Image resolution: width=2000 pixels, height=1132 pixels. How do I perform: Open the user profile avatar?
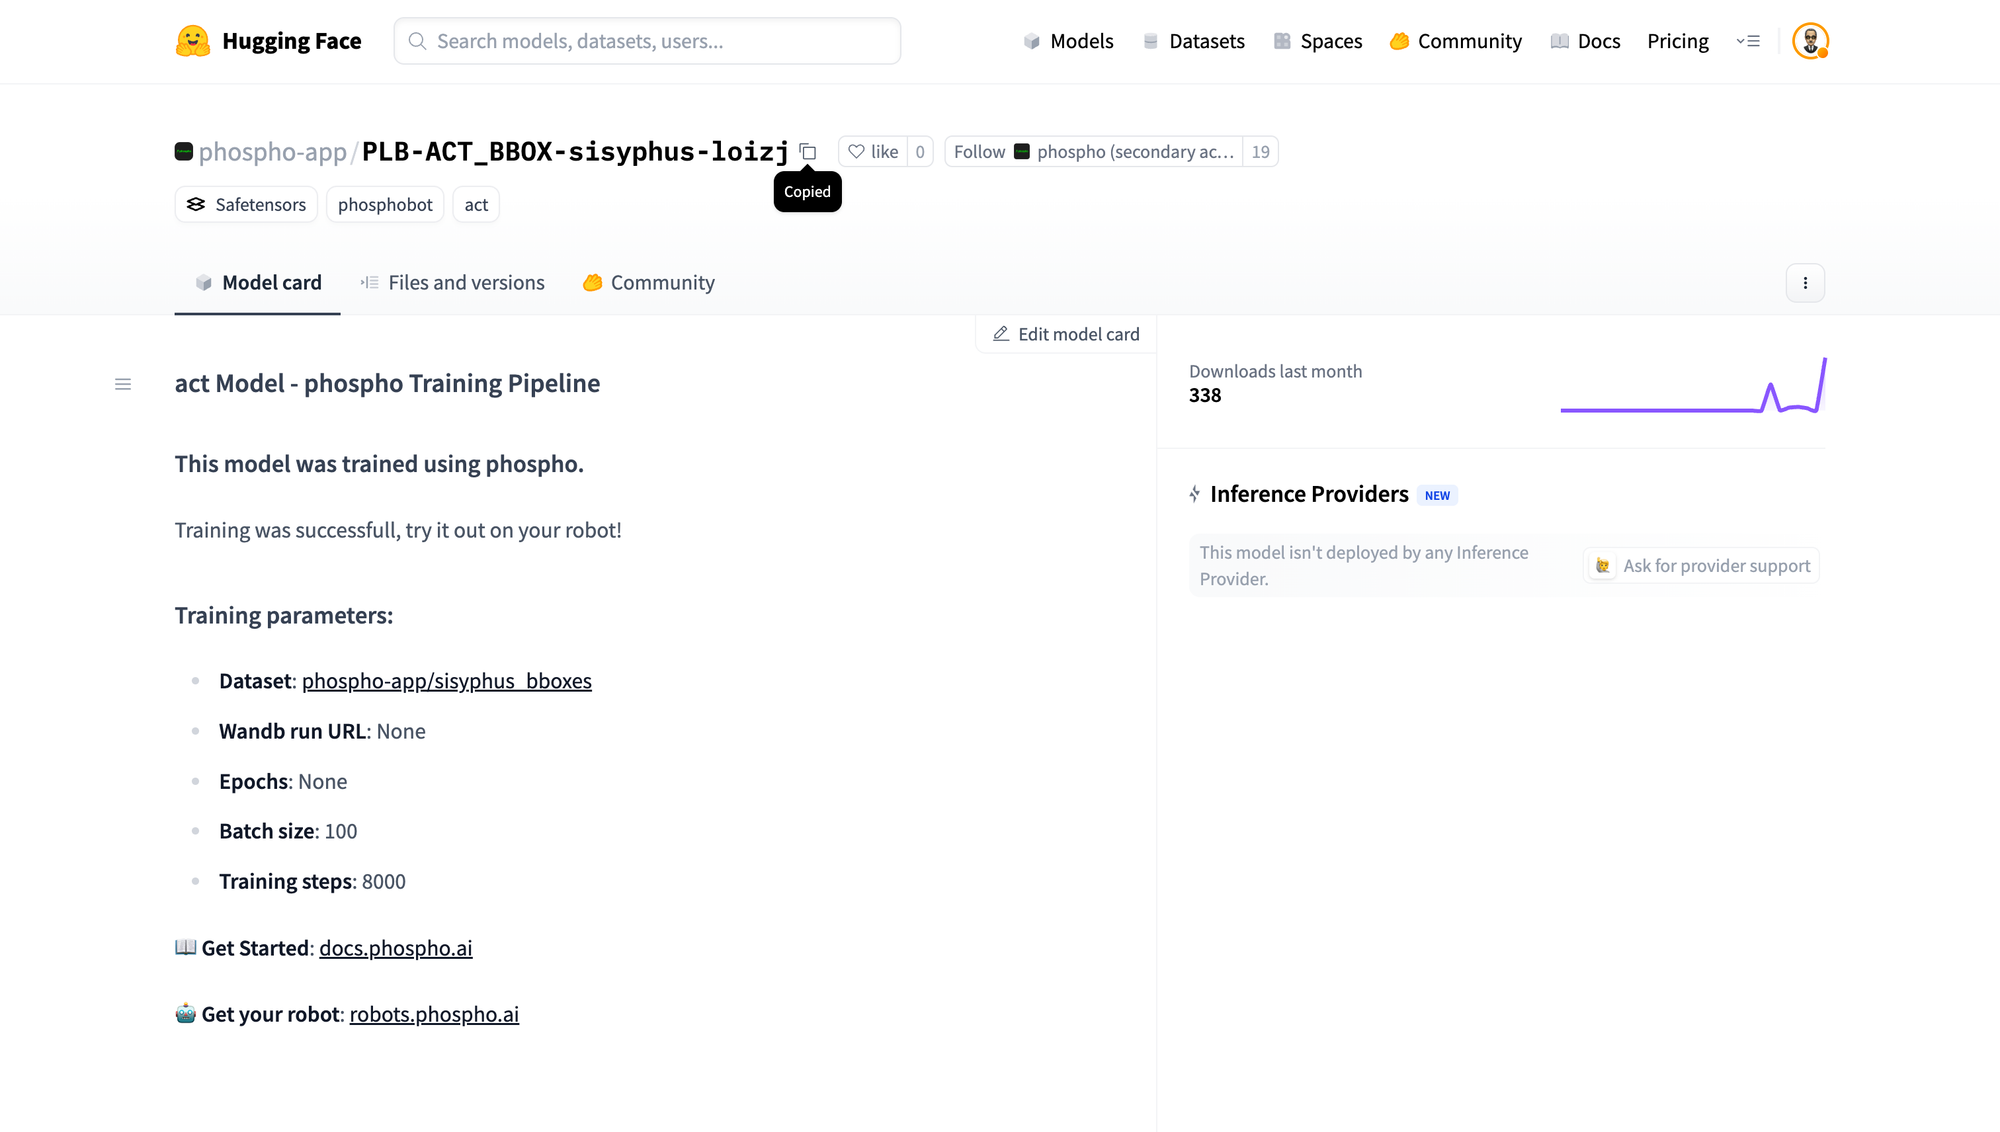(x=1810, y=41)
